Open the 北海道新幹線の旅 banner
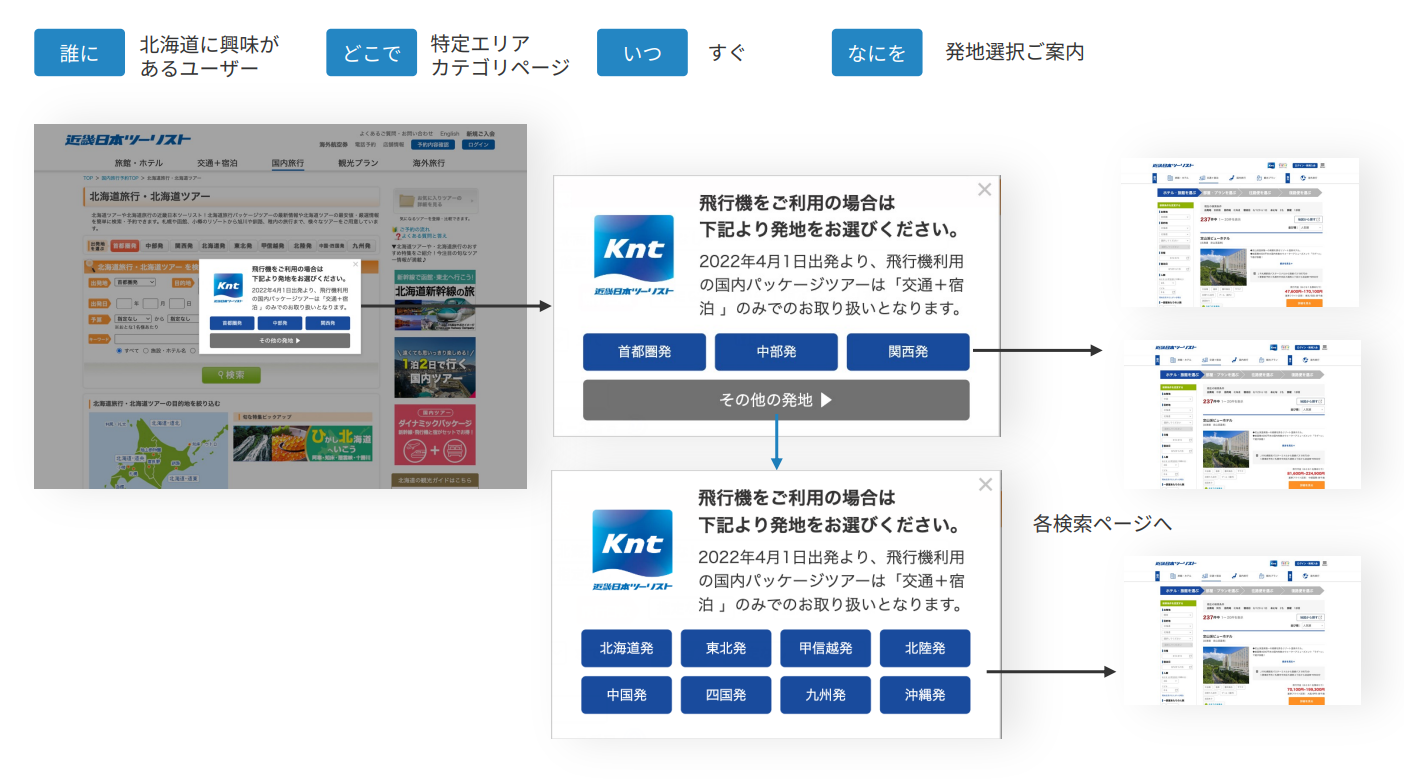 click(434, 298)
